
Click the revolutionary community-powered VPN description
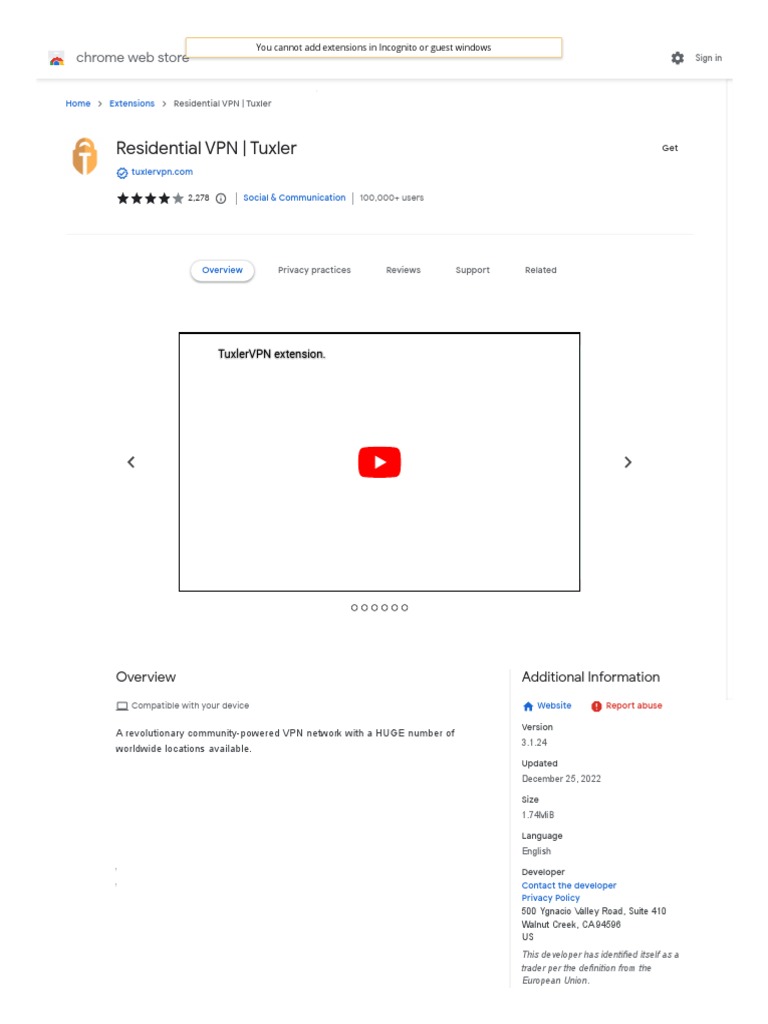[x=285, y=742]
